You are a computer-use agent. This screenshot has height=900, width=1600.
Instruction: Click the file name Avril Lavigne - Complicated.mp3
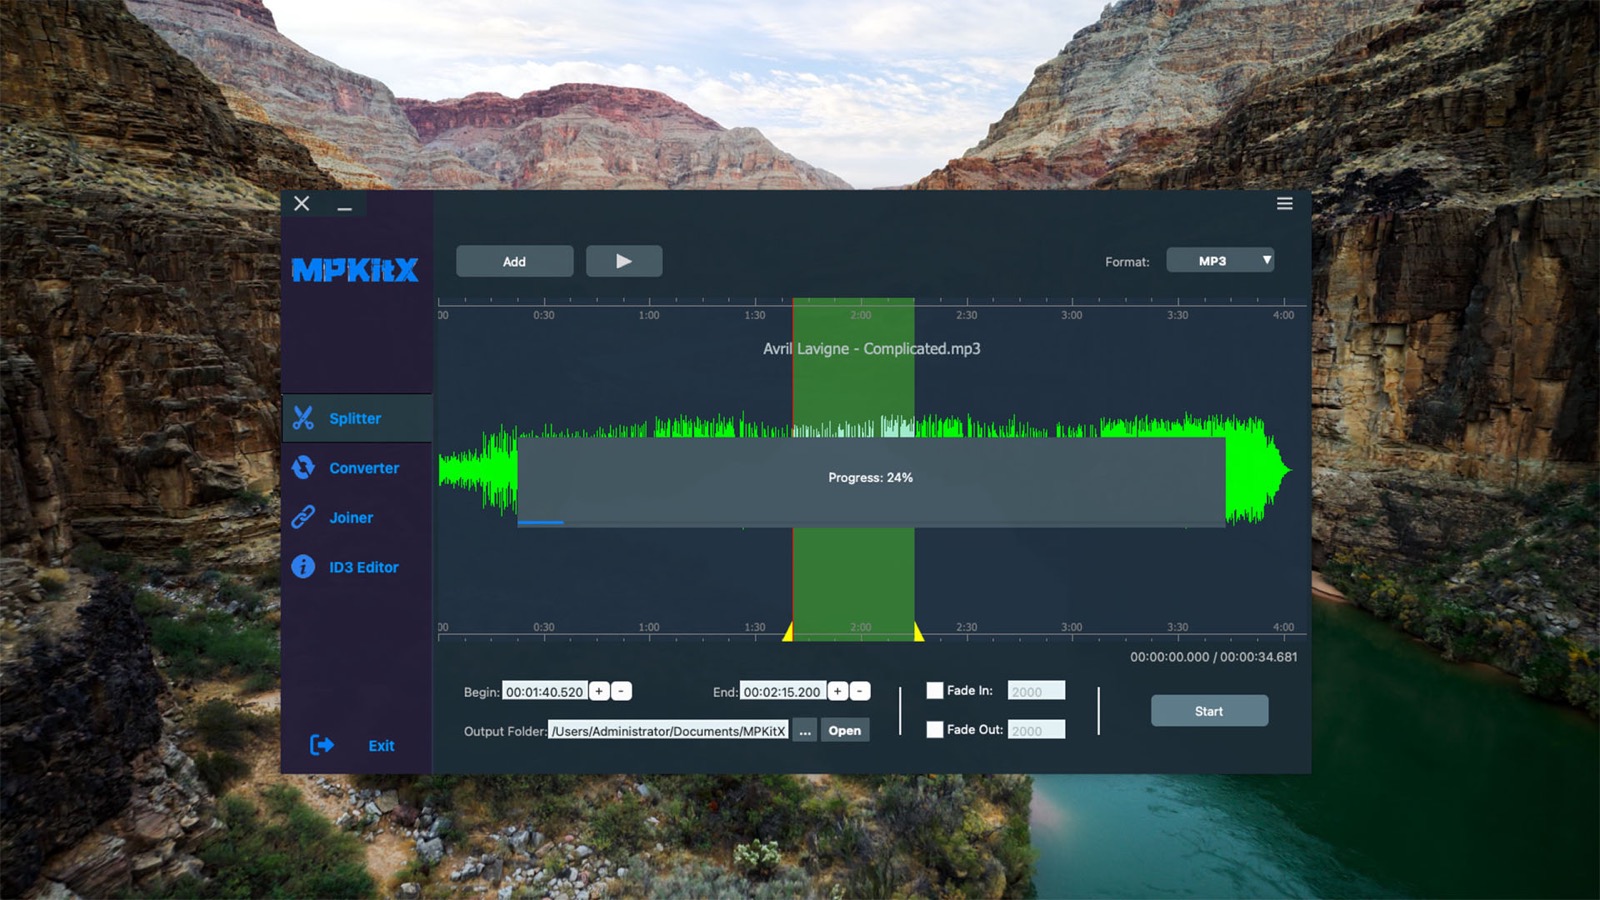(x=872, y=349)
